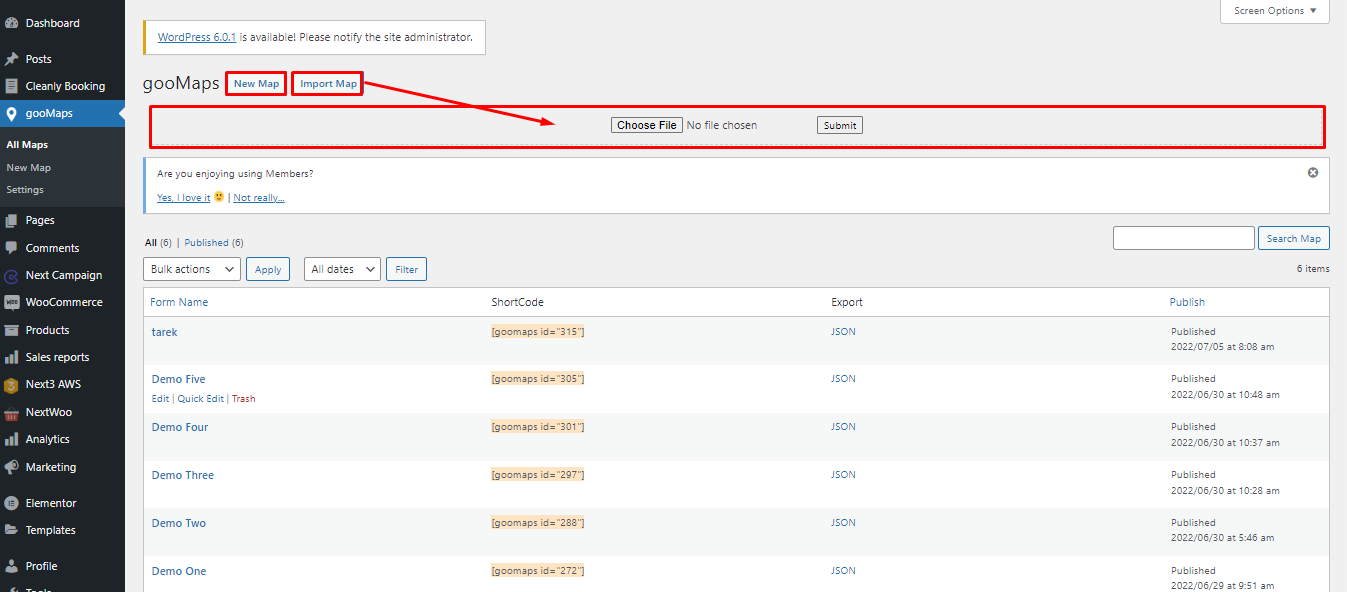Click Edit under Demo Five

click(x=160, y=399)
